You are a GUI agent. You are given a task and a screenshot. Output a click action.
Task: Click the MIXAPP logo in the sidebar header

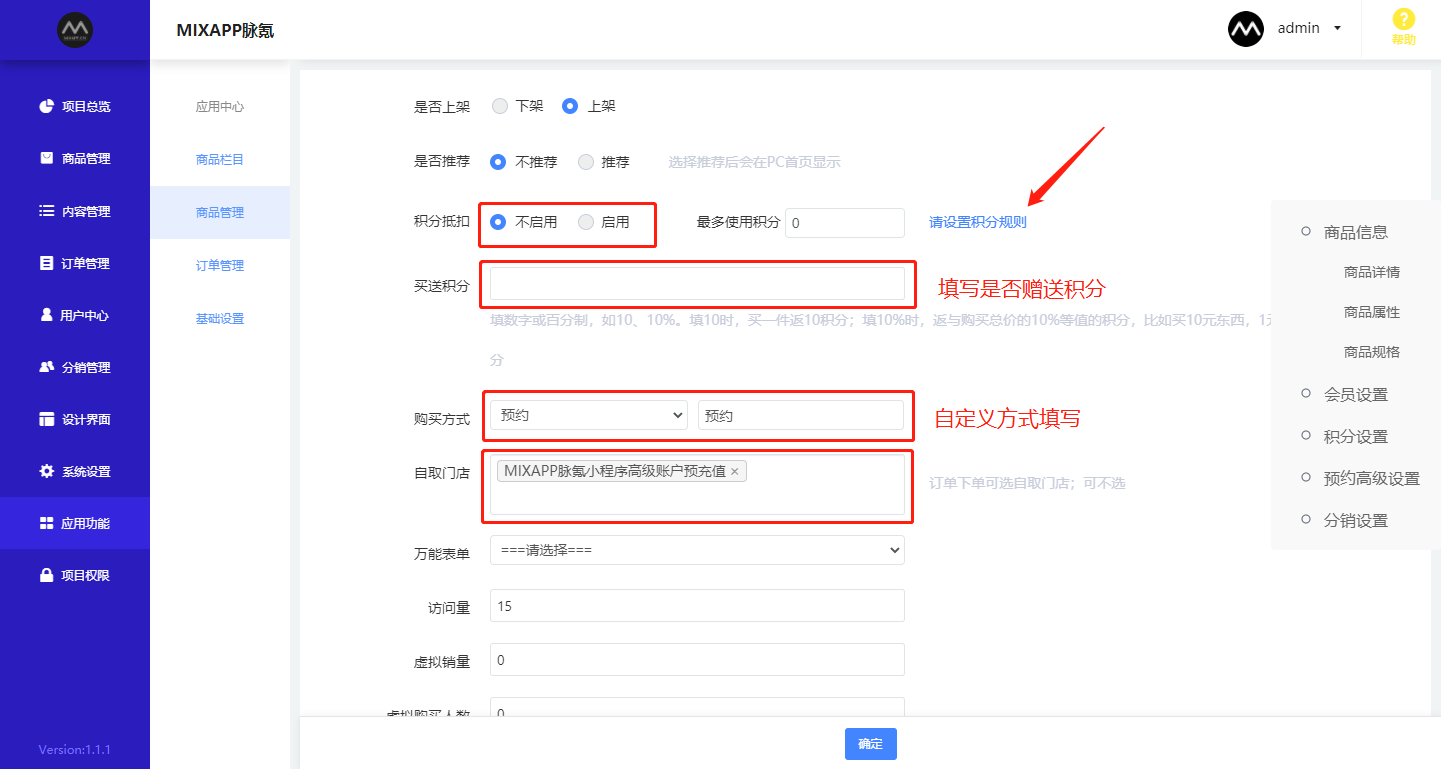click(x=75, y=30)
